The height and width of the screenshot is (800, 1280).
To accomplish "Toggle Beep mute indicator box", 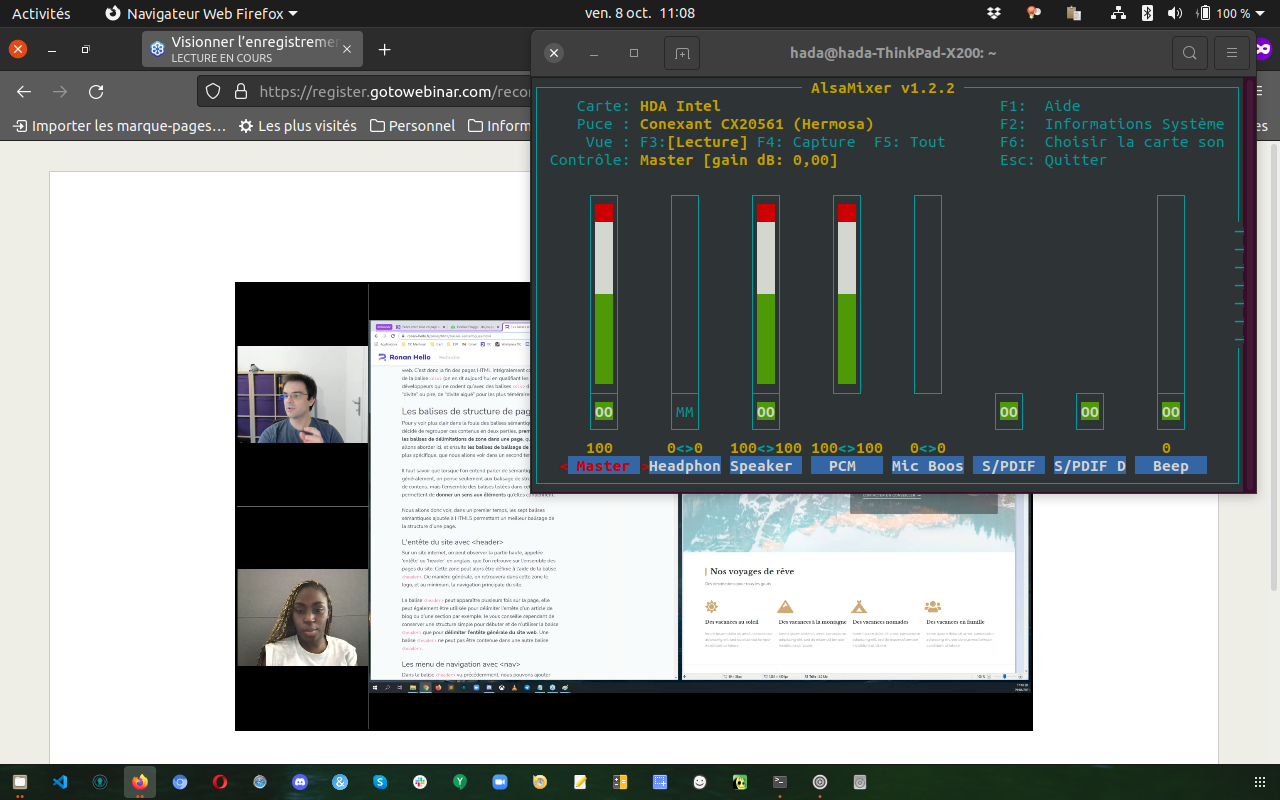I will click(1170, 412).
